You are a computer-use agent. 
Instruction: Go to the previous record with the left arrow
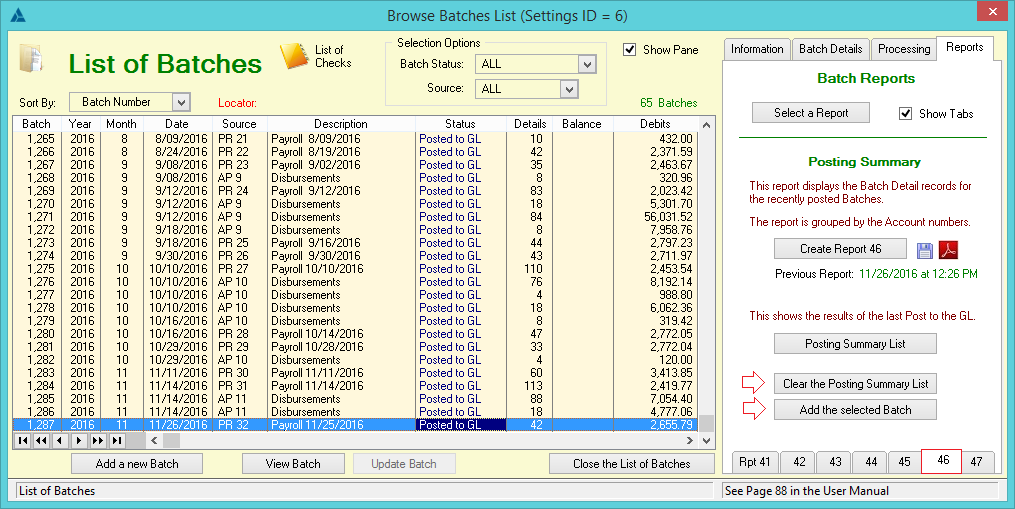coord(60,440)
